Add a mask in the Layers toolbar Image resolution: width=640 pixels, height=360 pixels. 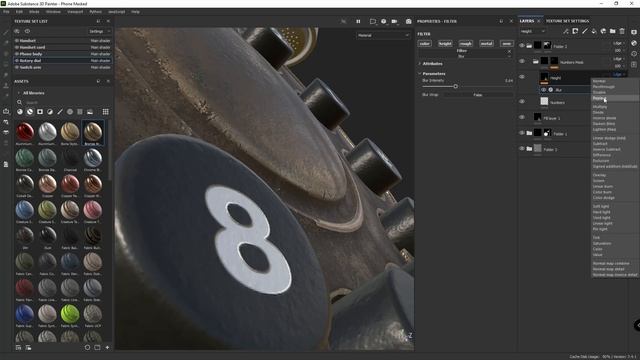pos(575,31)
